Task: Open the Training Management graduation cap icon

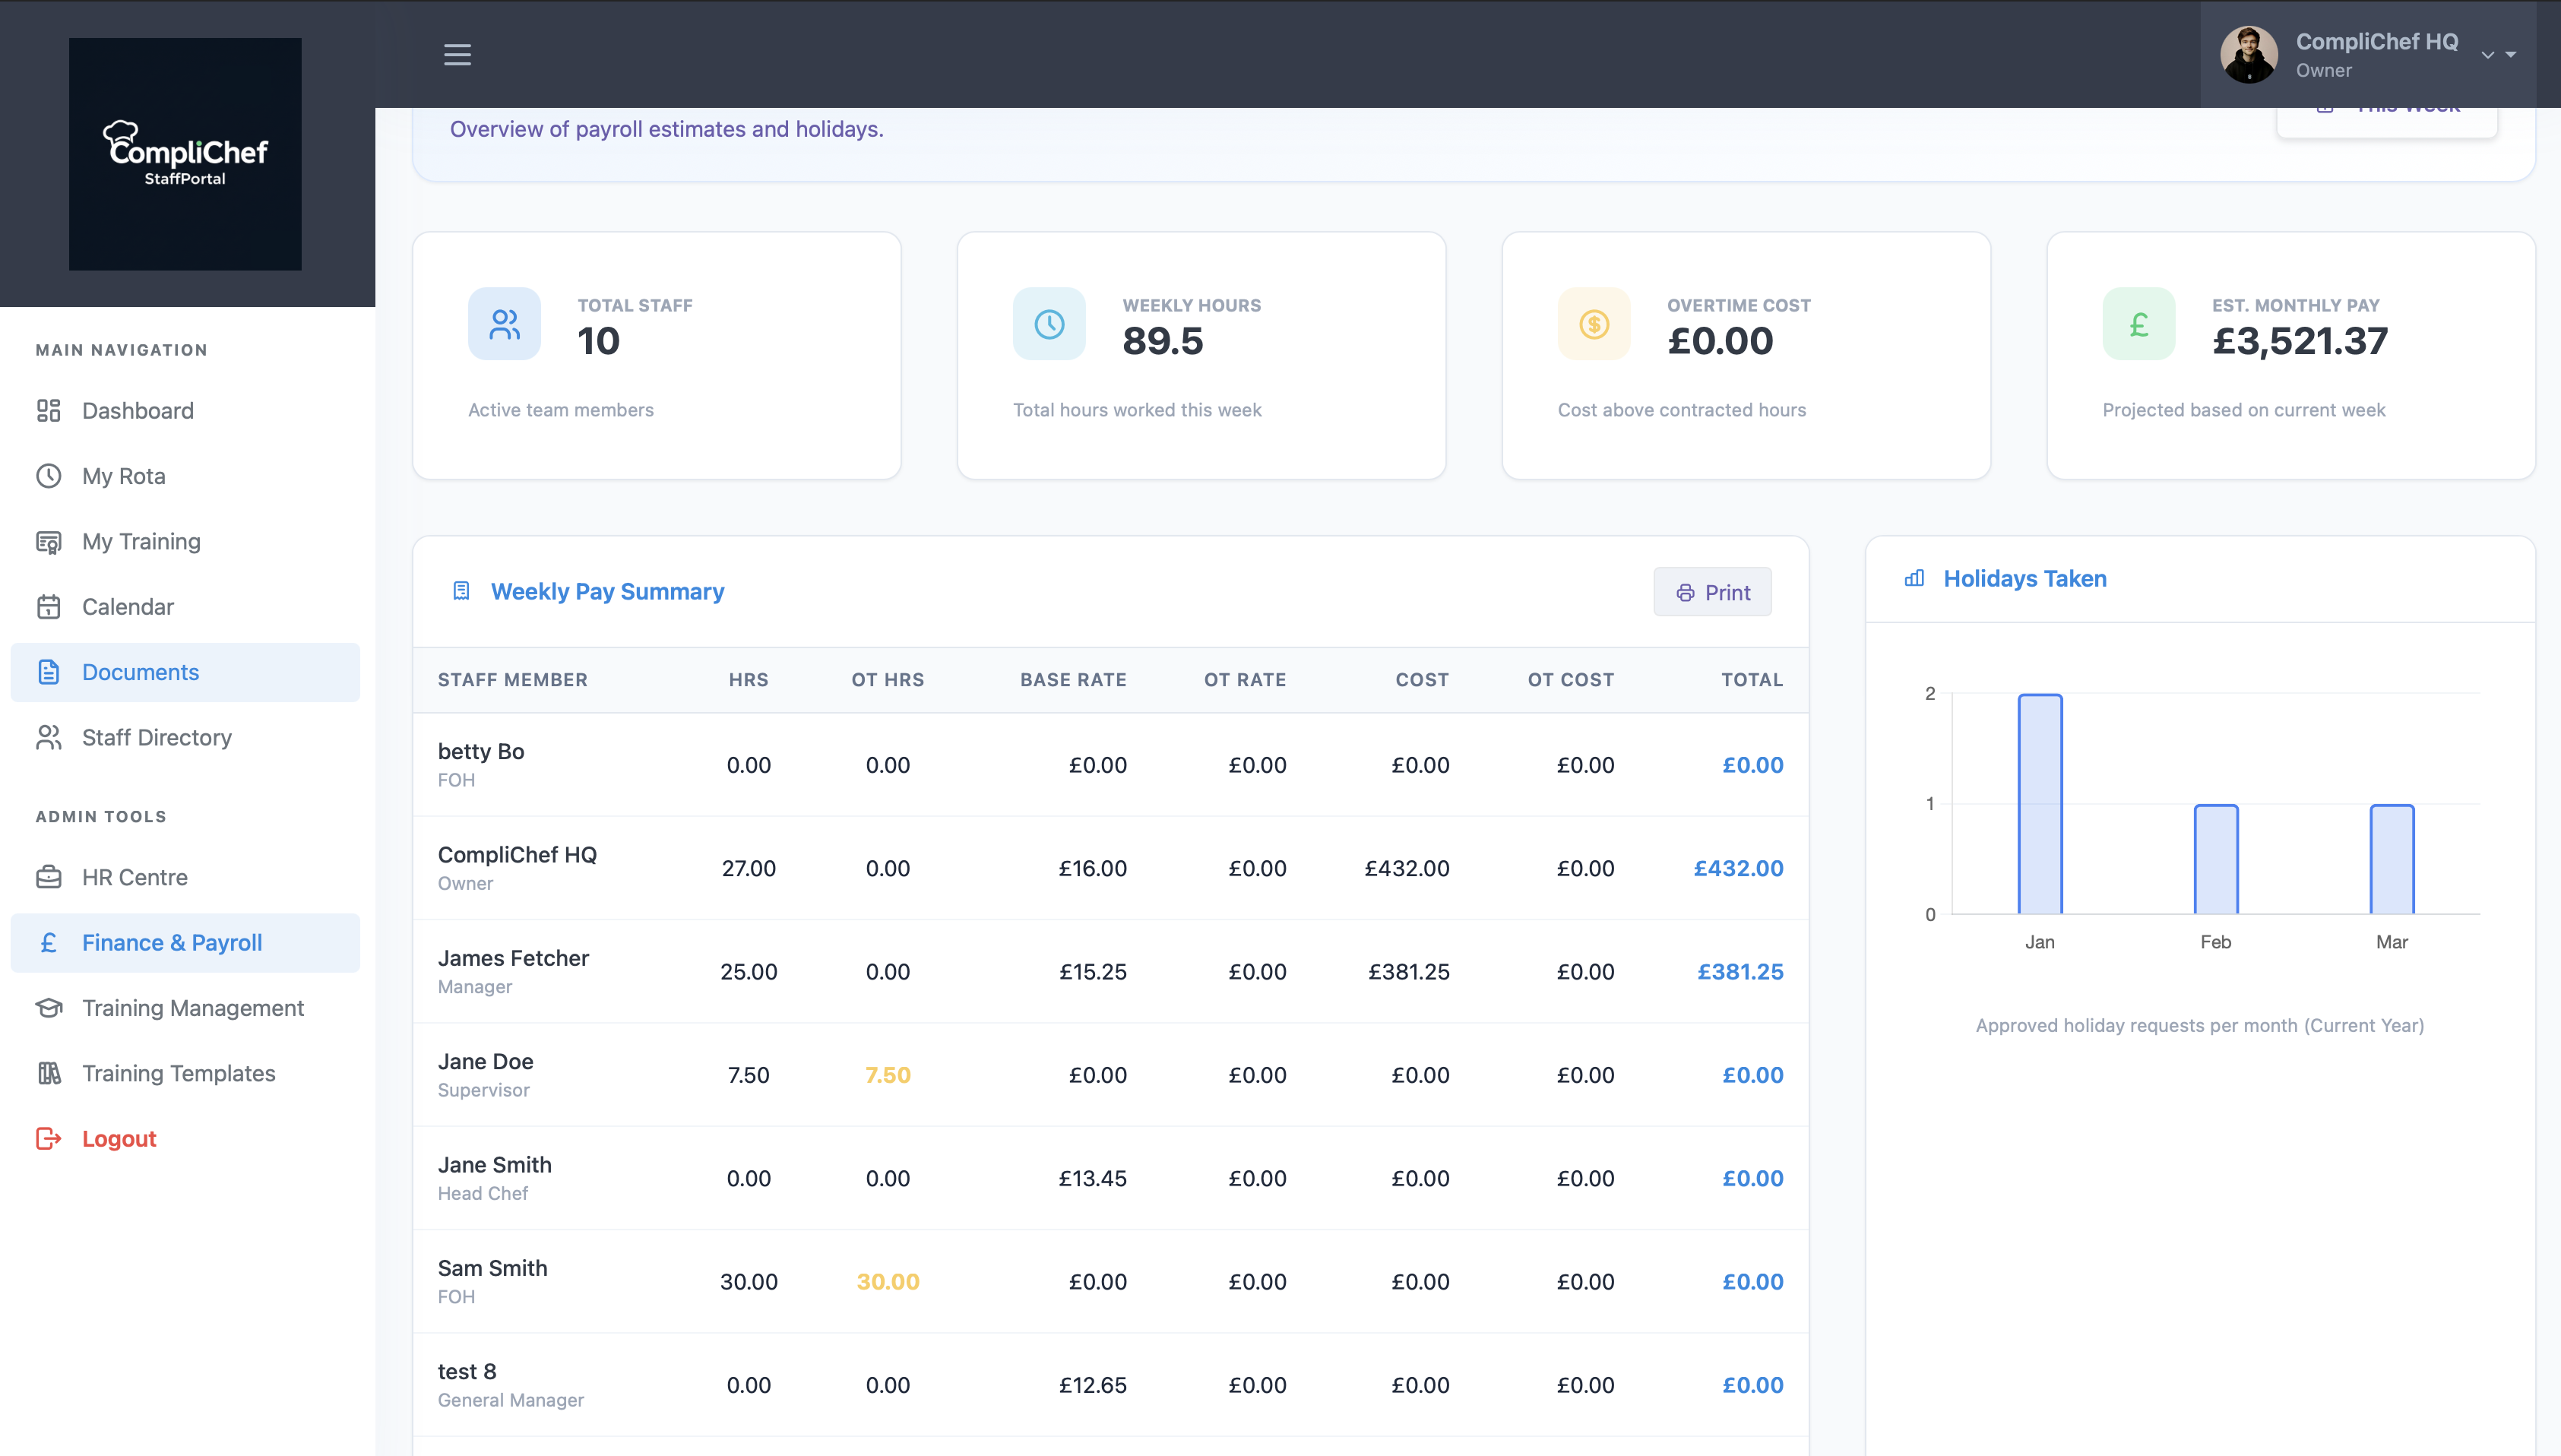Action: pos(49,1008)
